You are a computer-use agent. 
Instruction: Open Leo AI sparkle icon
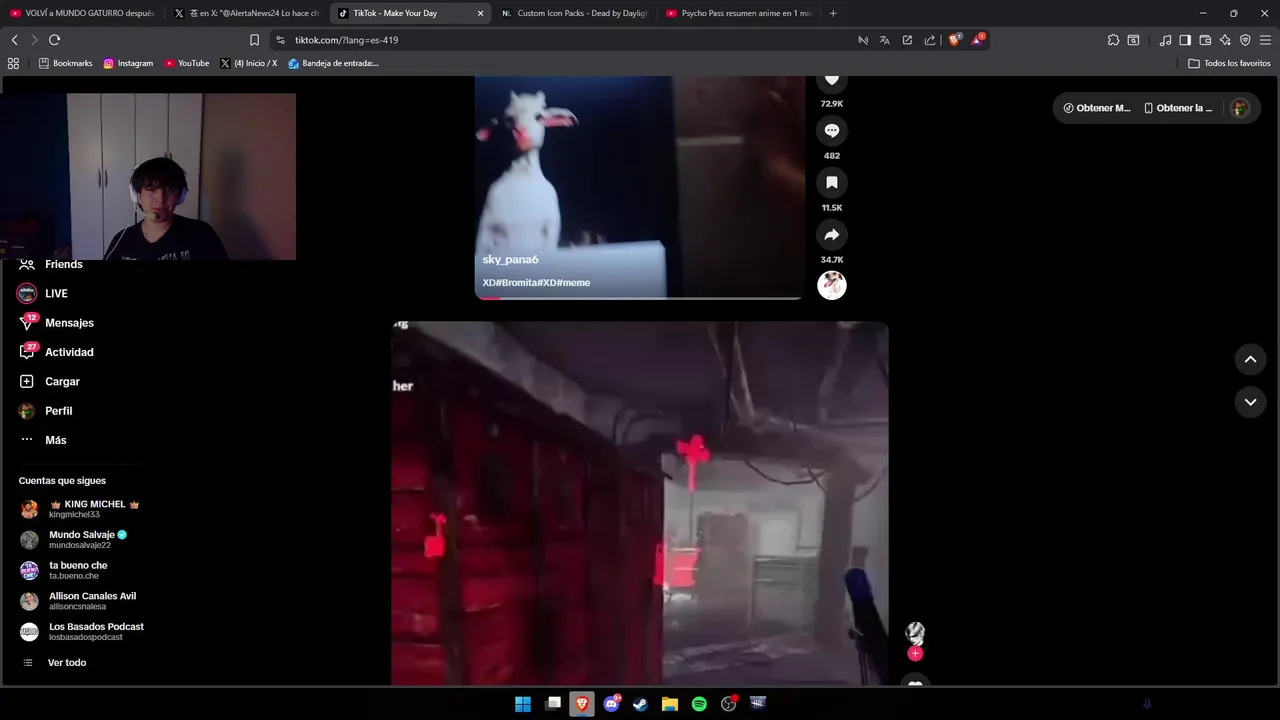coord(1225,40)
